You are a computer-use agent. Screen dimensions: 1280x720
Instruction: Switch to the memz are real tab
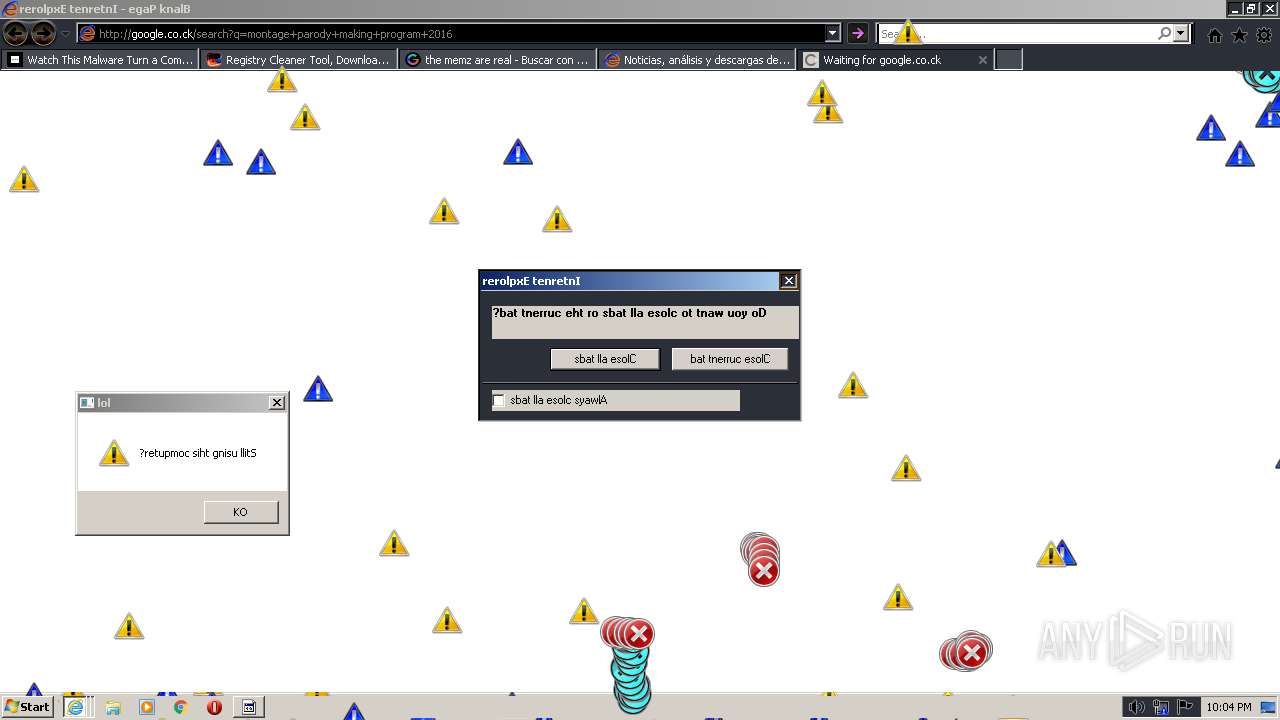click(x=497, y=60)
